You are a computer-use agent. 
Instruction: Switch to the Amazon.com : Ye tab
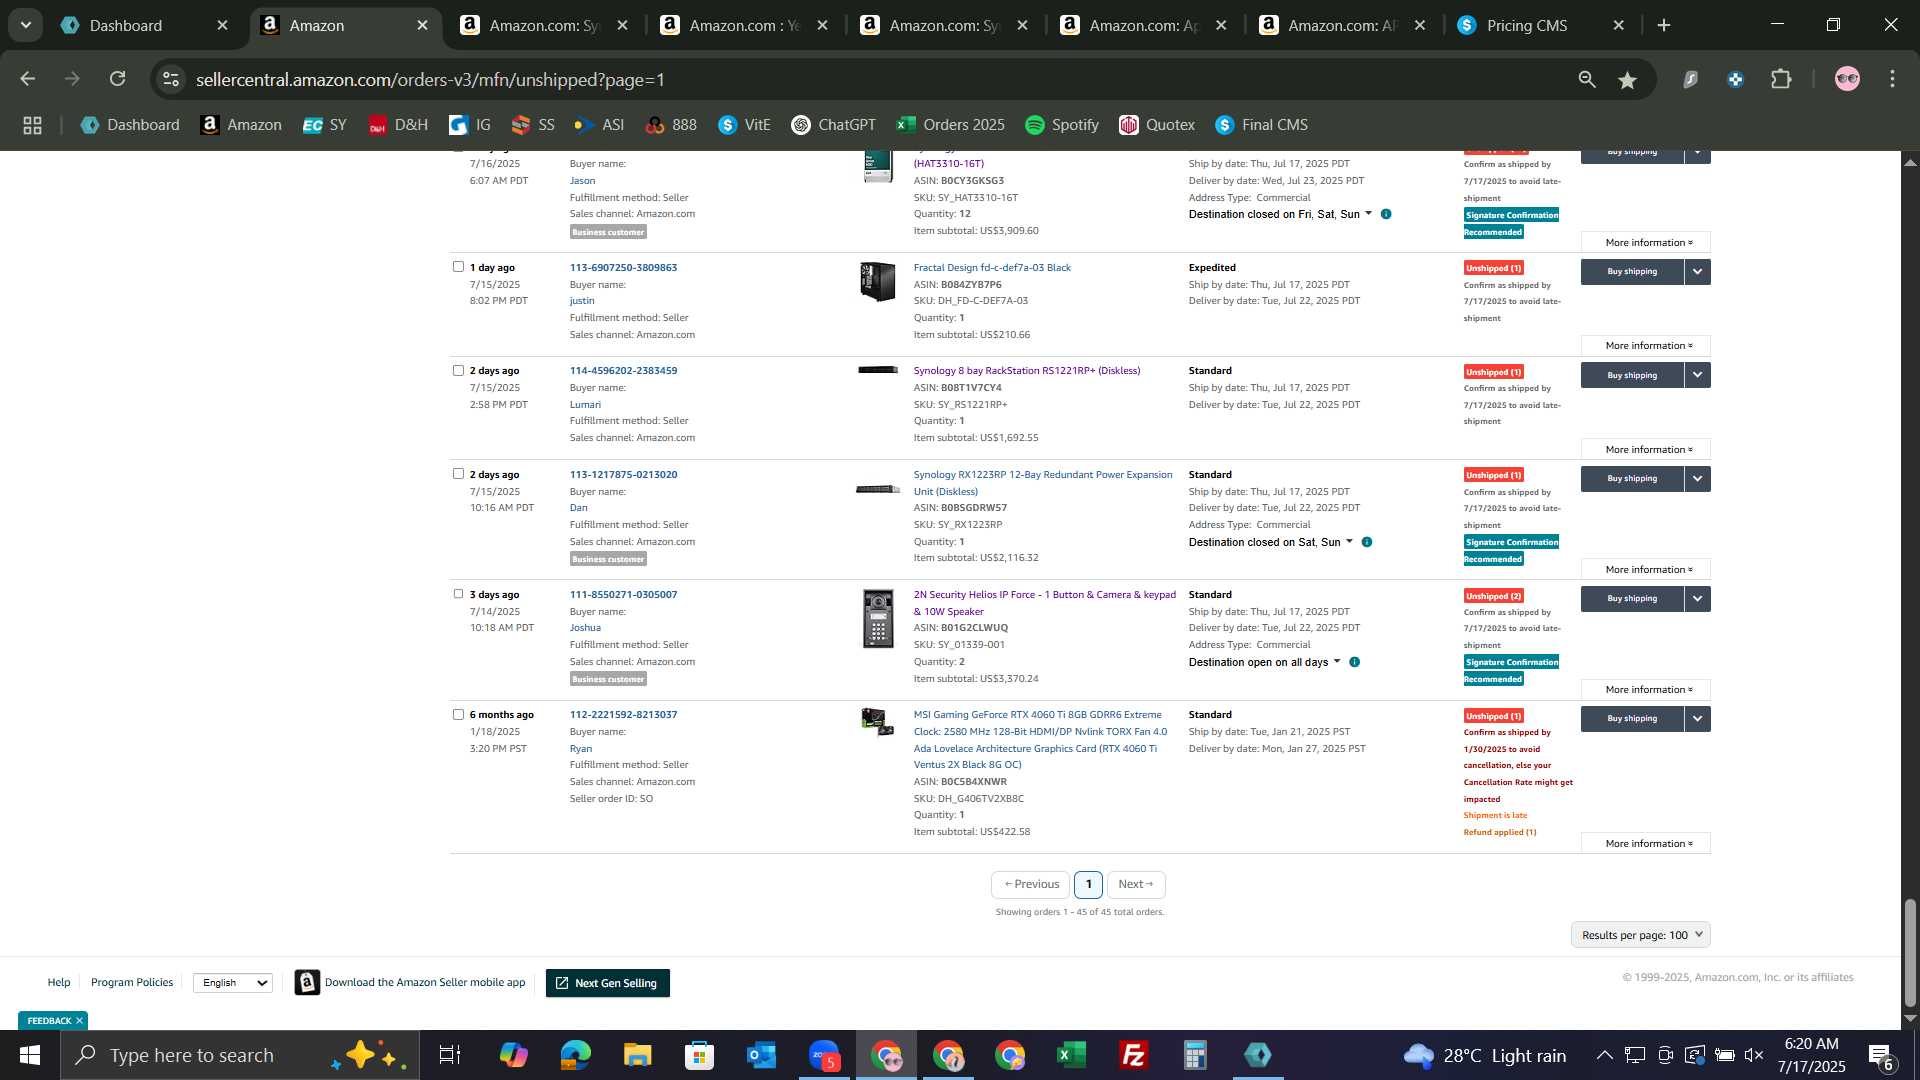[745, 26]
